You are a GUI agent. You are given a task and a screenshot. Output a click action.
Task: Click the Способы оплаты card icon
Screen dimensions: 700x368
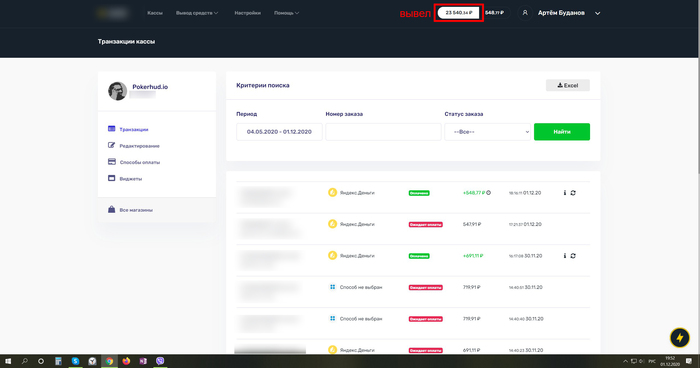[x=112, y=162]
